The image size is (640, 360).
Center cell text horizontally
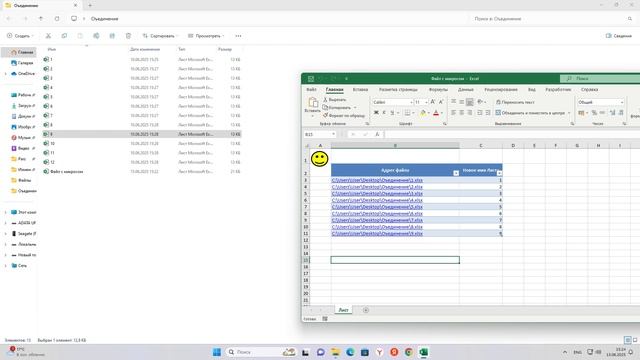click(x=462, y=113)
